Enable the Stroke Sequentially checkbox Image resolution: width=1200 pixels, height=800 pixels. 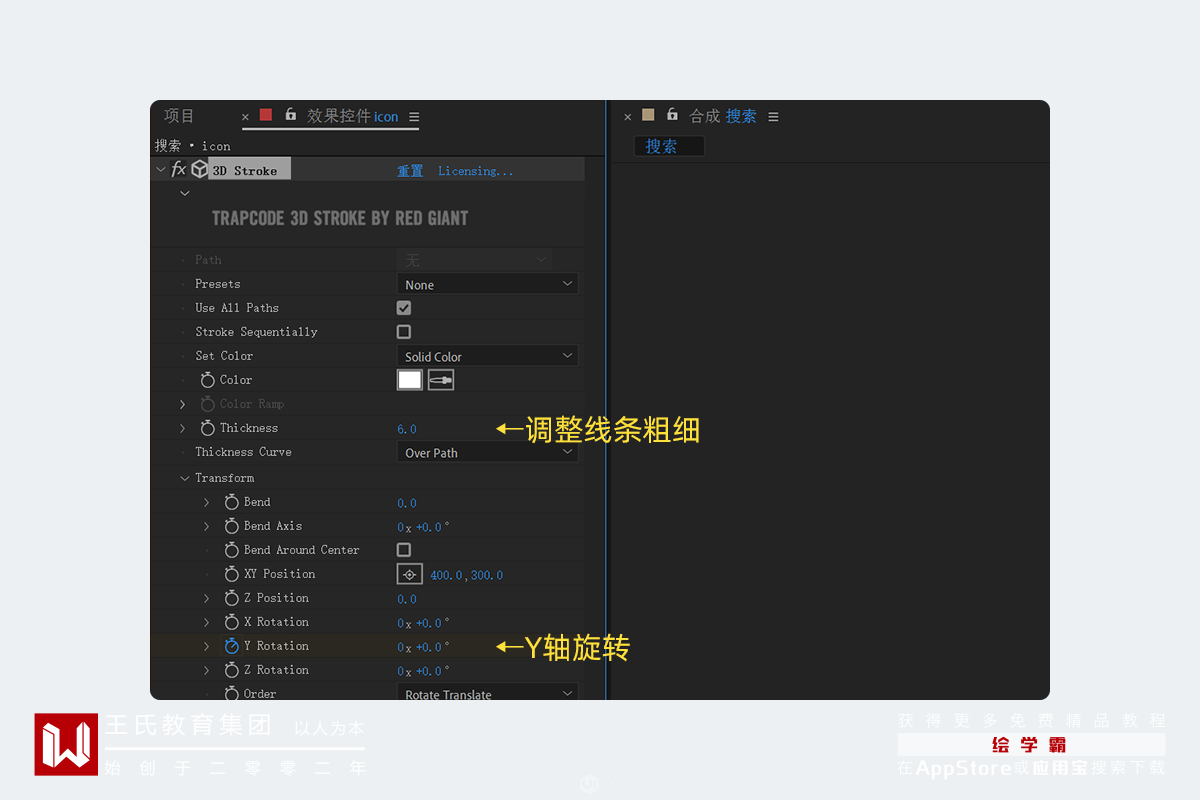pyautogui.click(x=404, y=332)
